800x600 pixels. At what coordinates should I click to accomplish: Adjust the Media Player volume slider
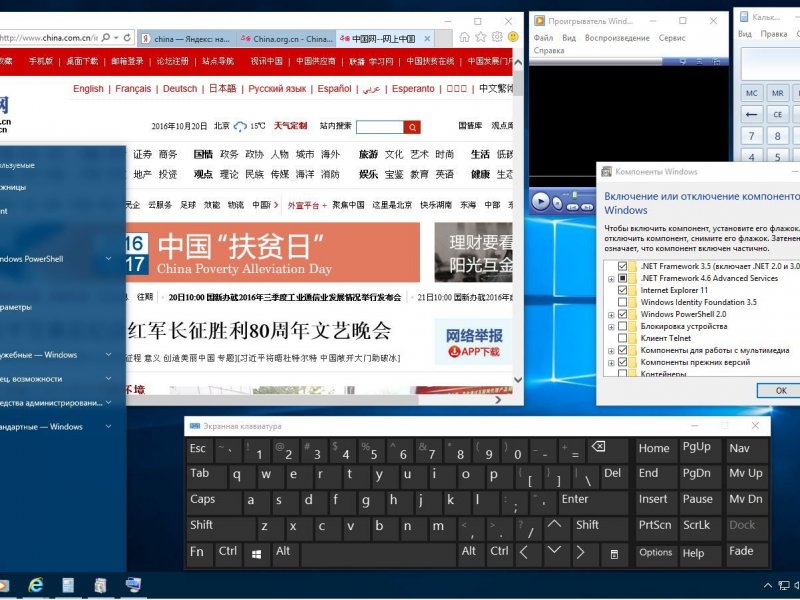click(x=575, y=196)
